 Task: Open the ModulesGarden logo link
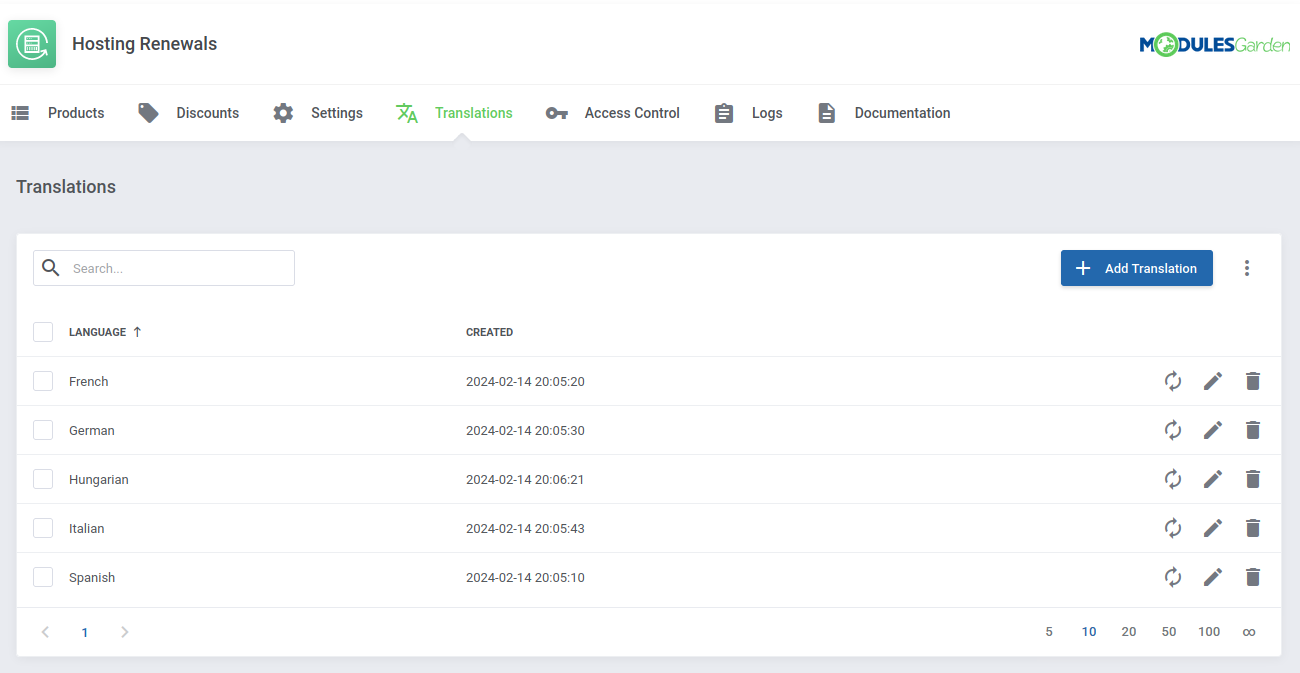tap(1215, 45)
